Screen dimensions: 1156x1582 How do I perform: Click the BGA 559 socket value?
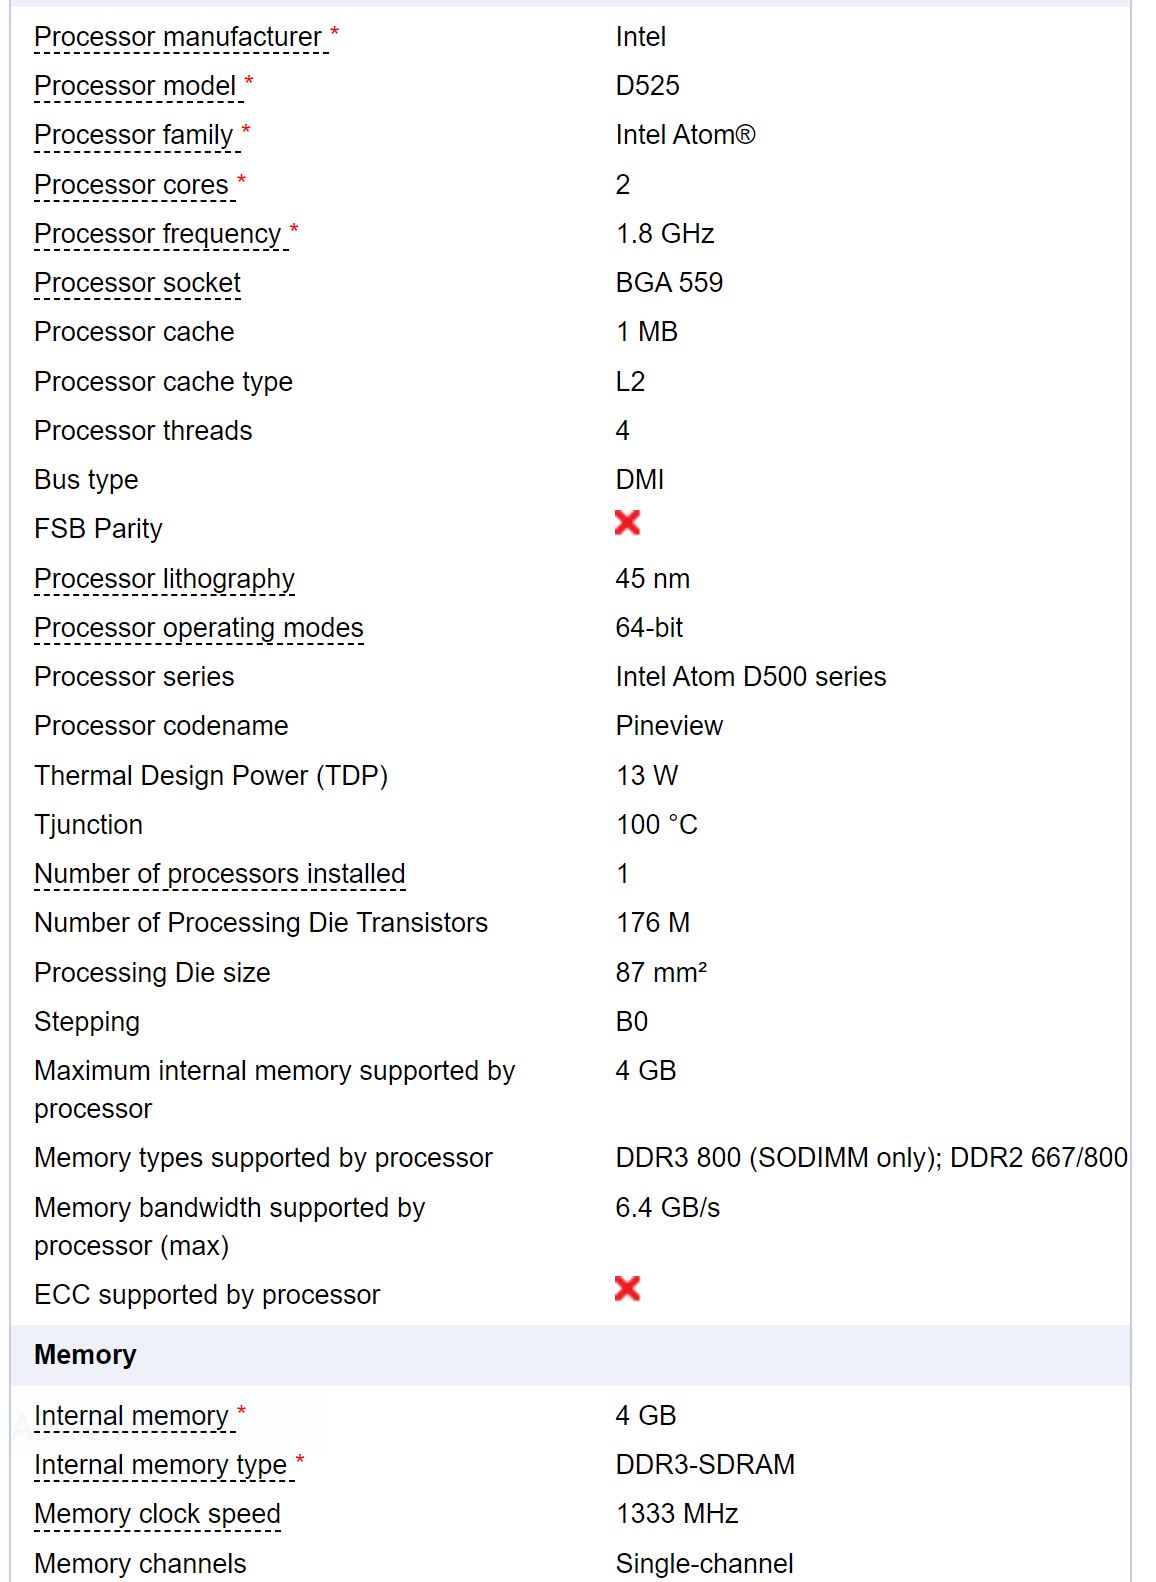(x=669, y=283)
